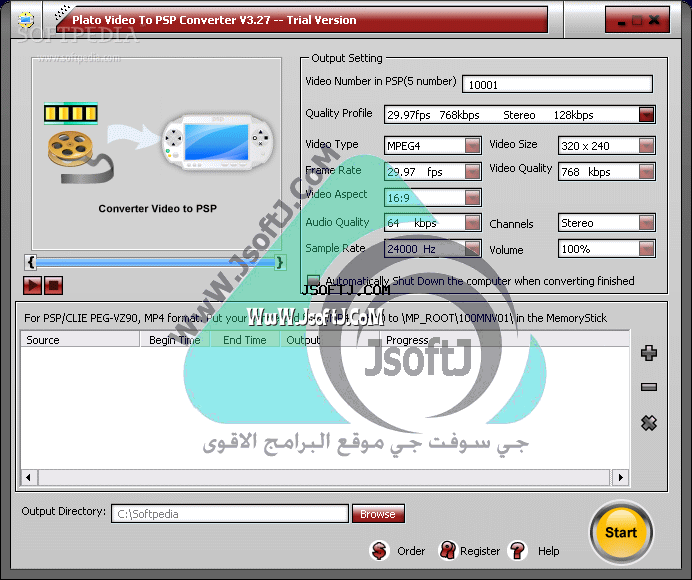Image resolution: width=692 pixels, height=580 pixels.
Task: Click the Help question mark icon
Action: 517,550
